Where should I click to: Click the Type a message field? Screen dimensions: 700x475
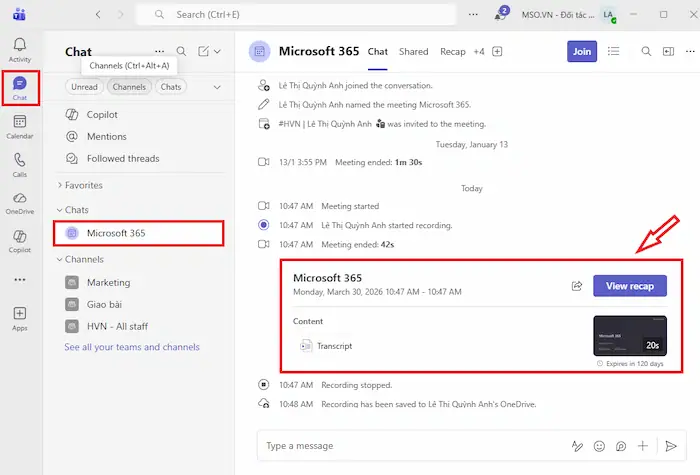coord(410,446)
